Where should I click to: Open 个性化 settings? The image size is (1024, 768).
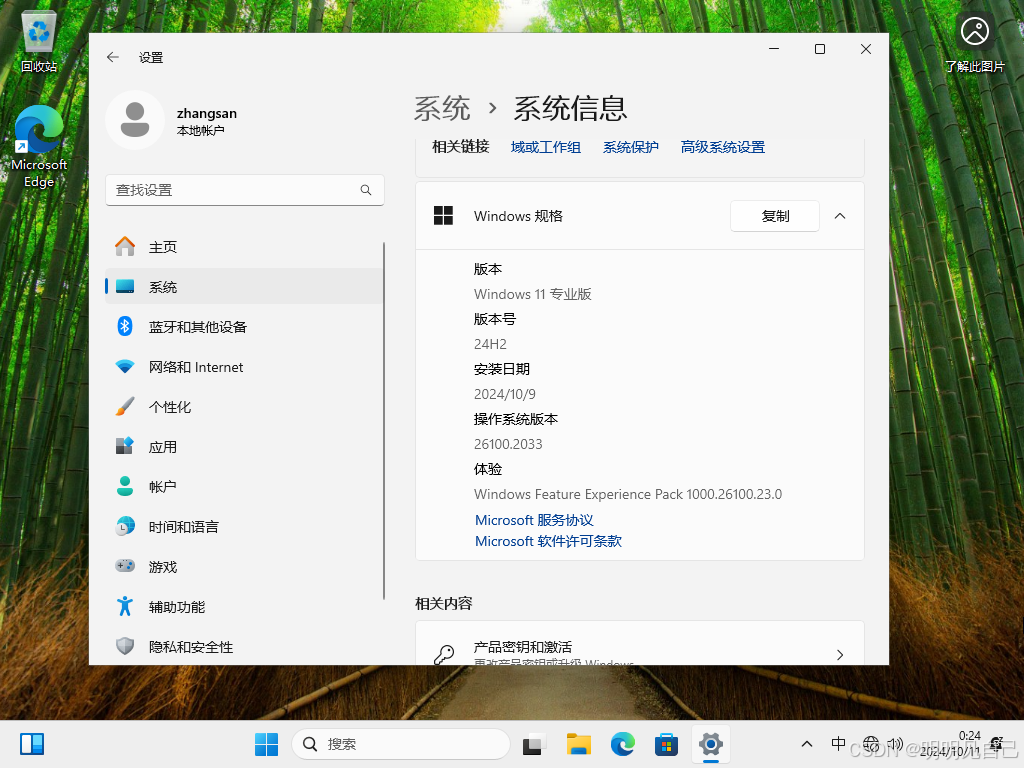[244, 407]
